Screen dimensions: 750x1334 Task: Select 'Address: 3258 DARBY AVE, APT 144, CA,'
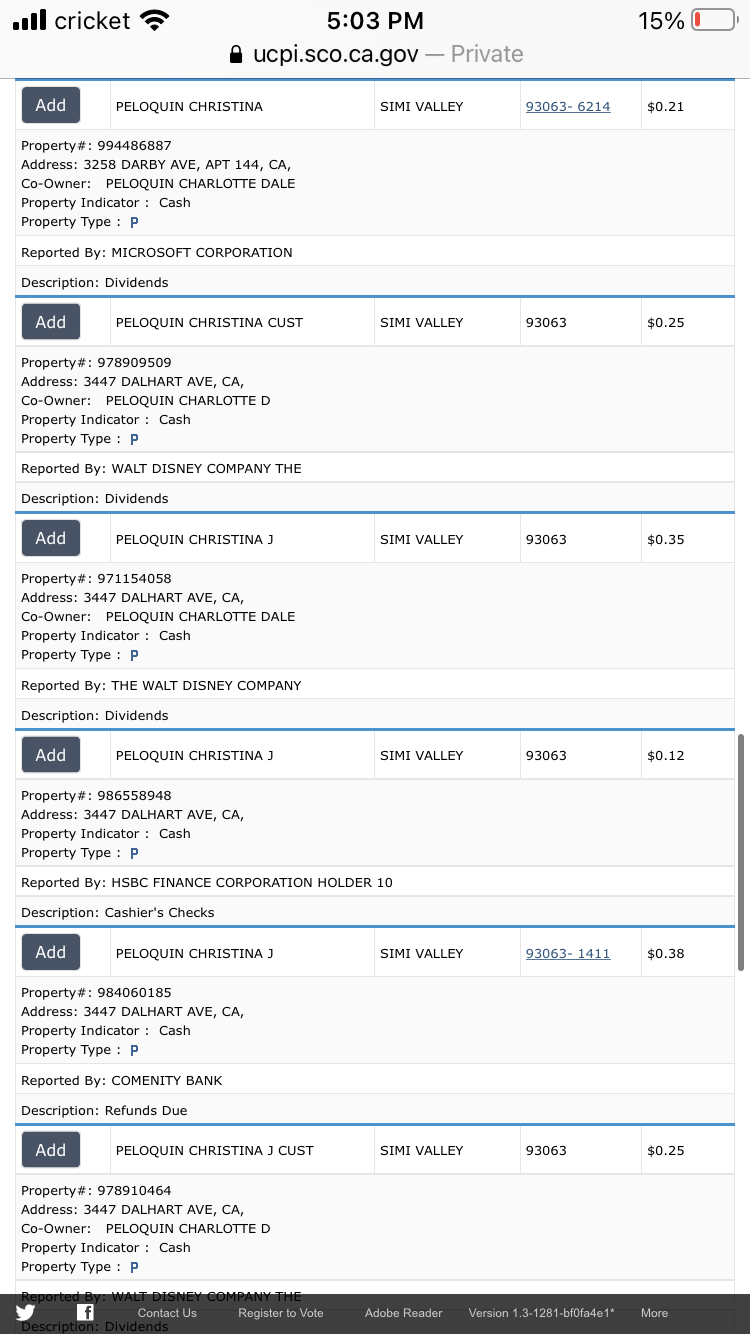pos(156,164)
